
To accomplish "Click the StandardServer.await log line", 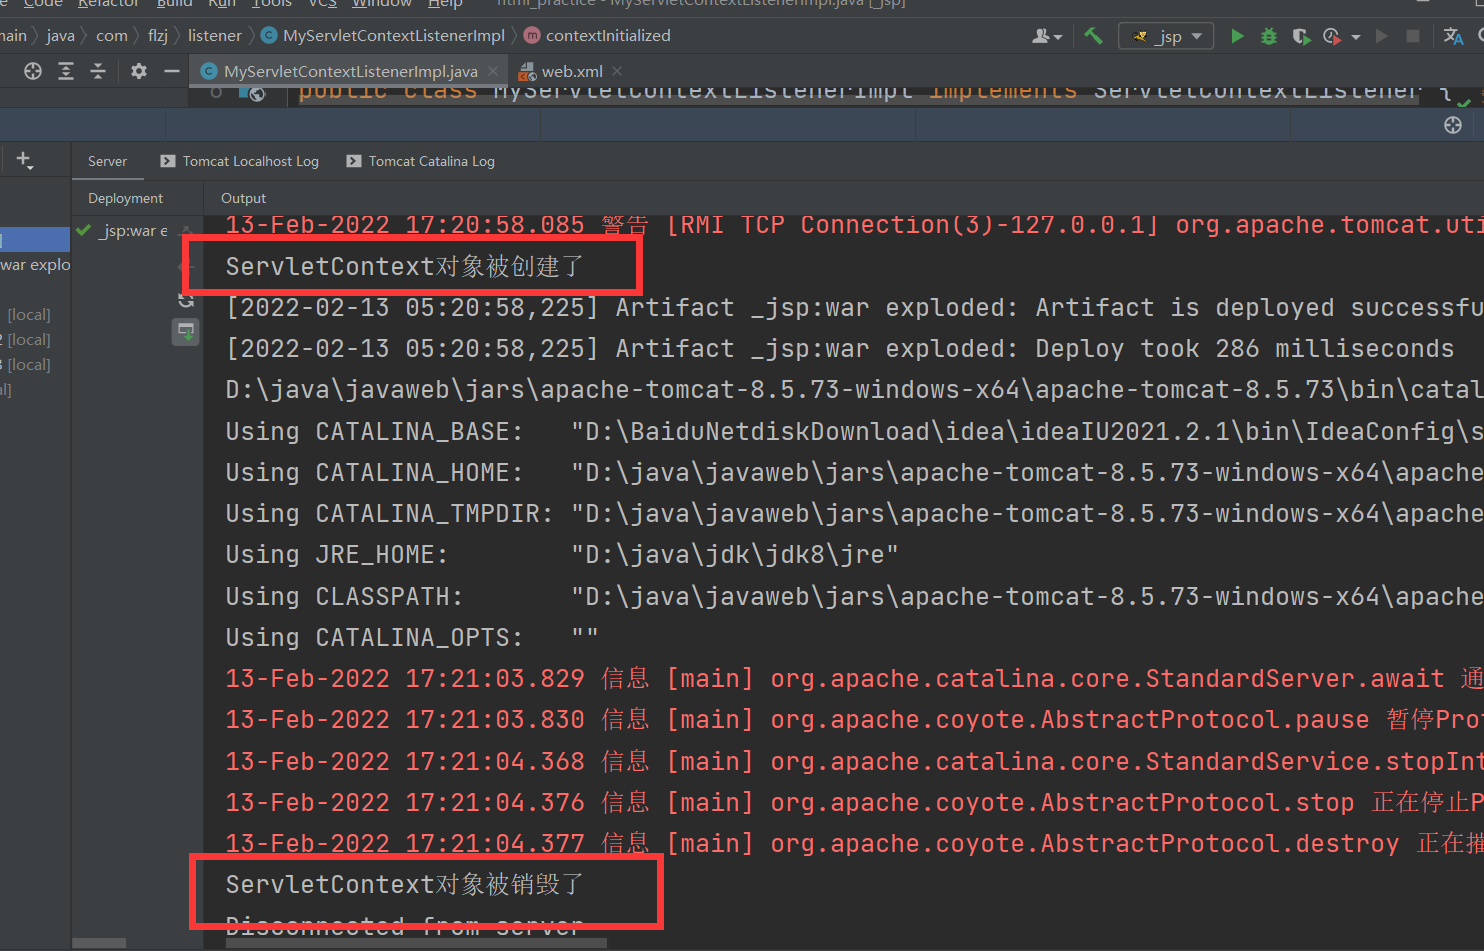I will [x=854, y=679].
